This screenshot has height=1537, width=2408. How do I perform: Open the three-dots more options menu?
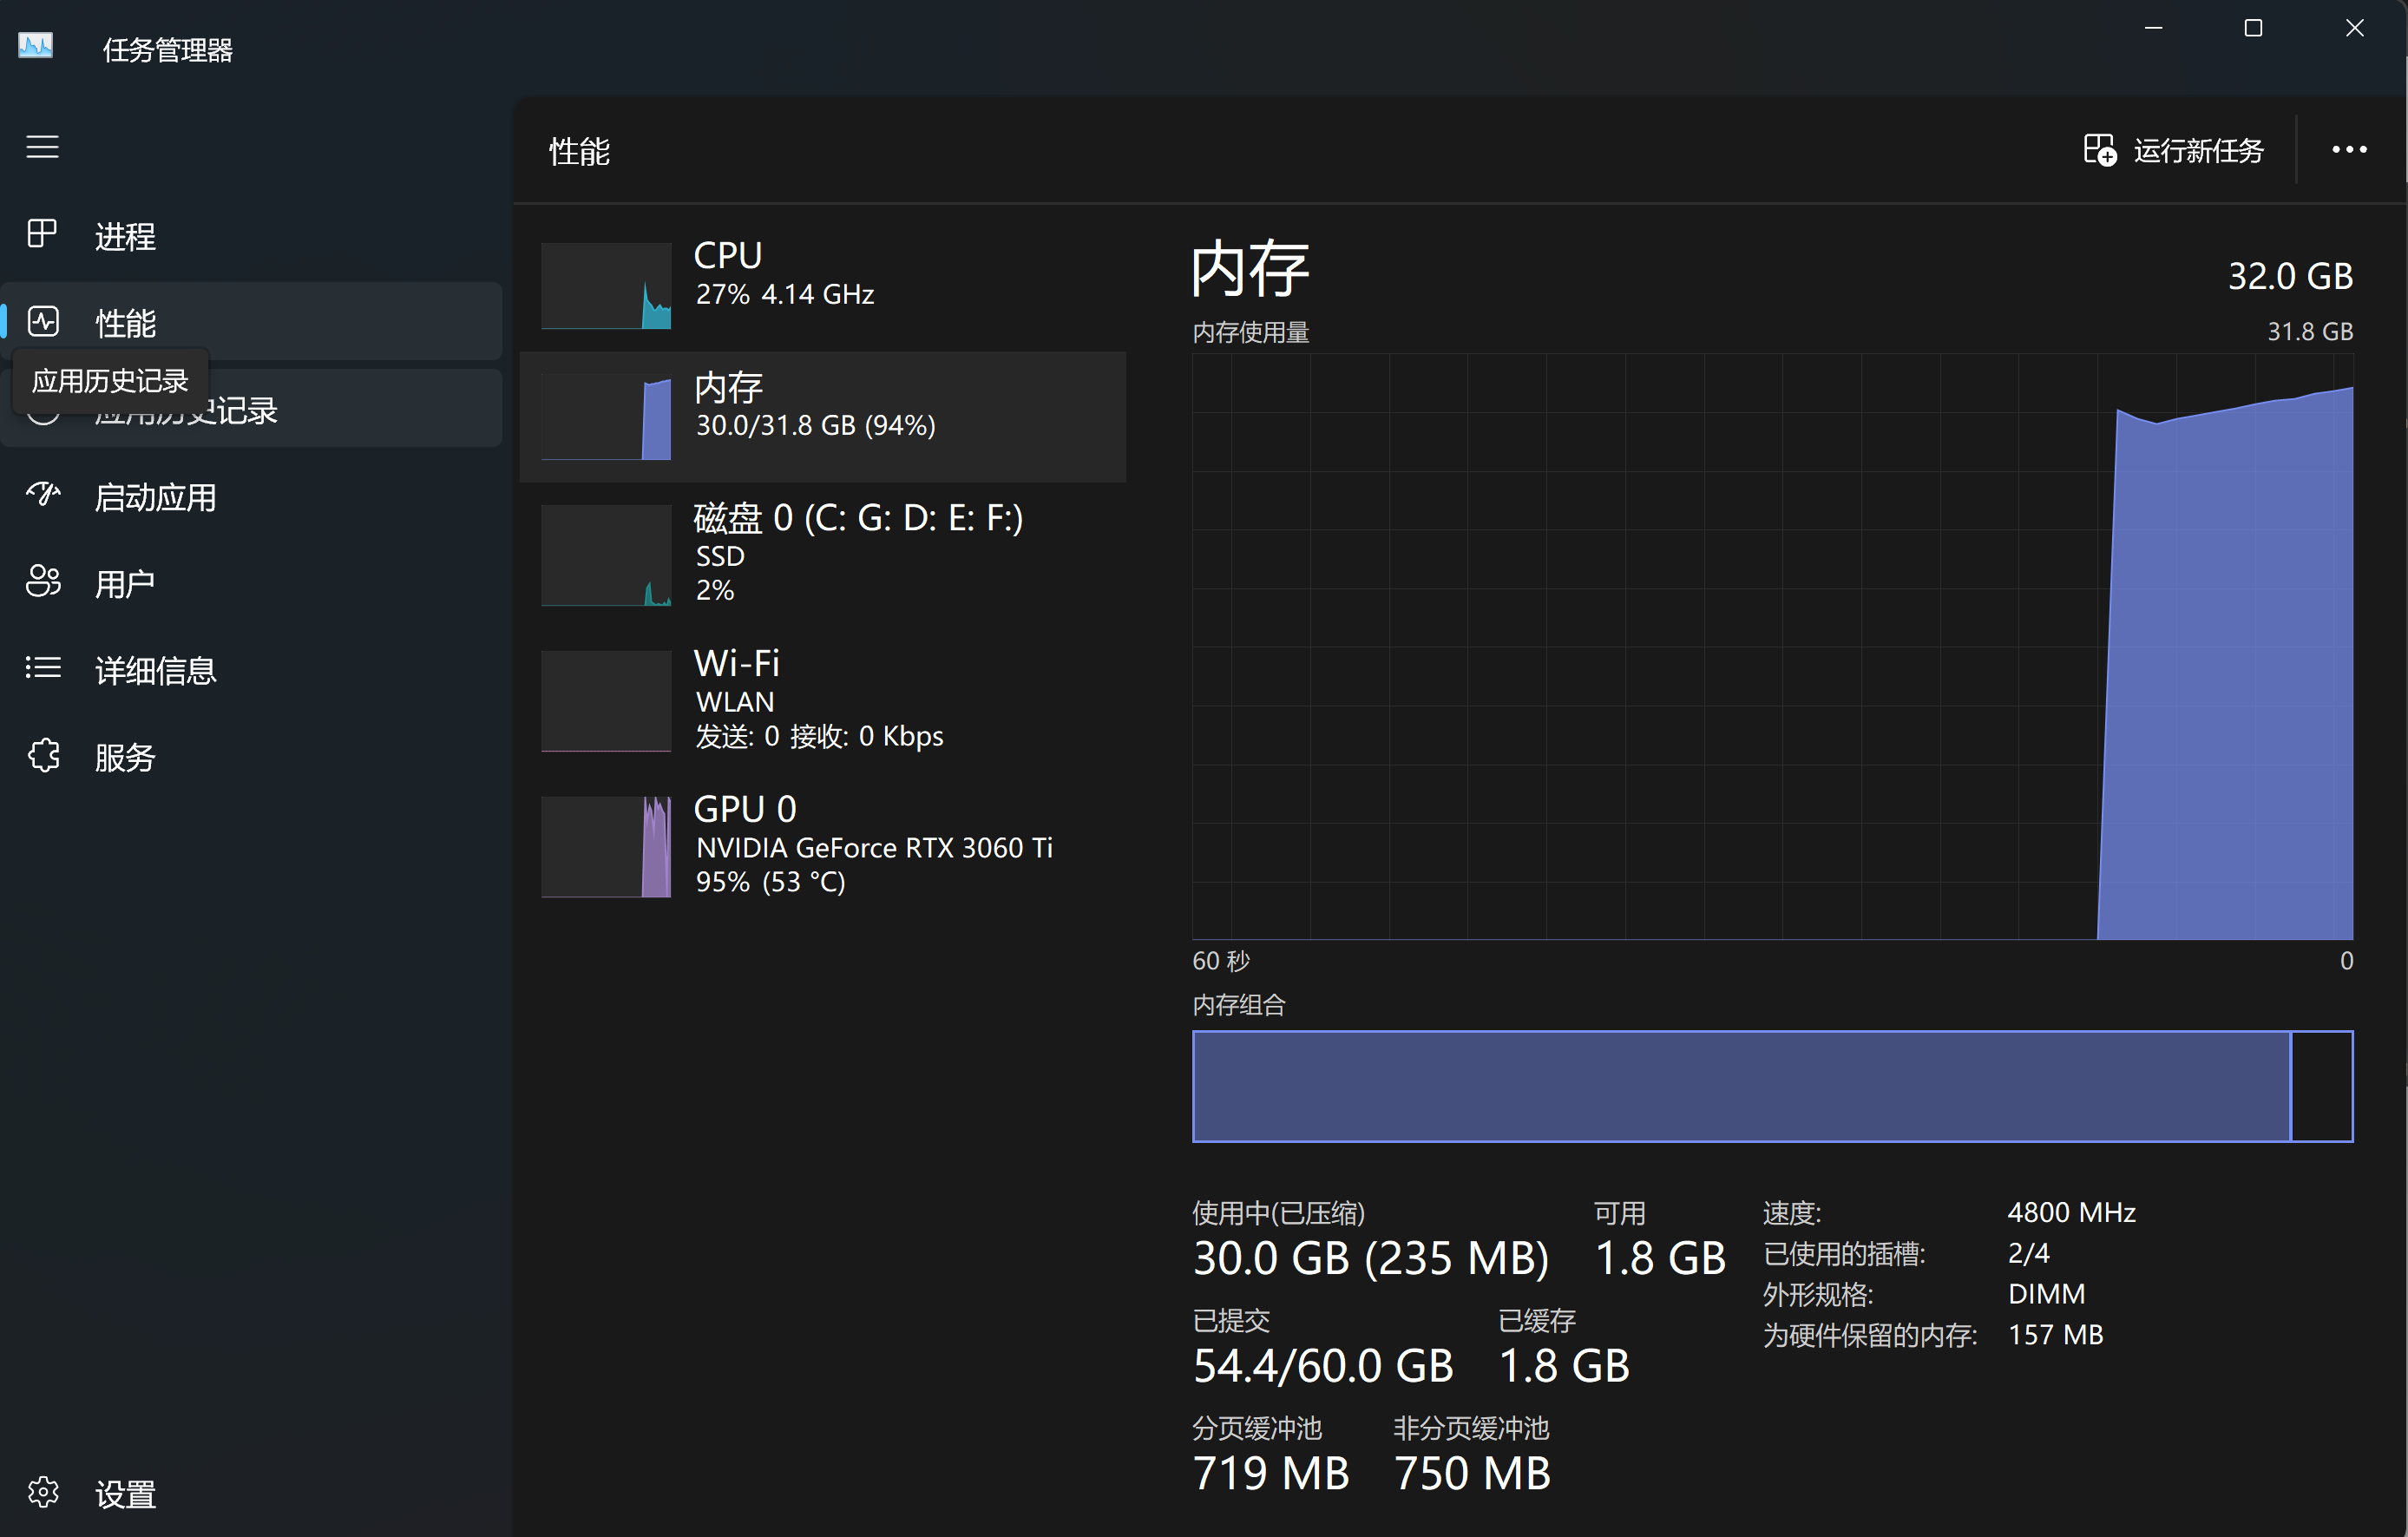(x=2348, y=150)
